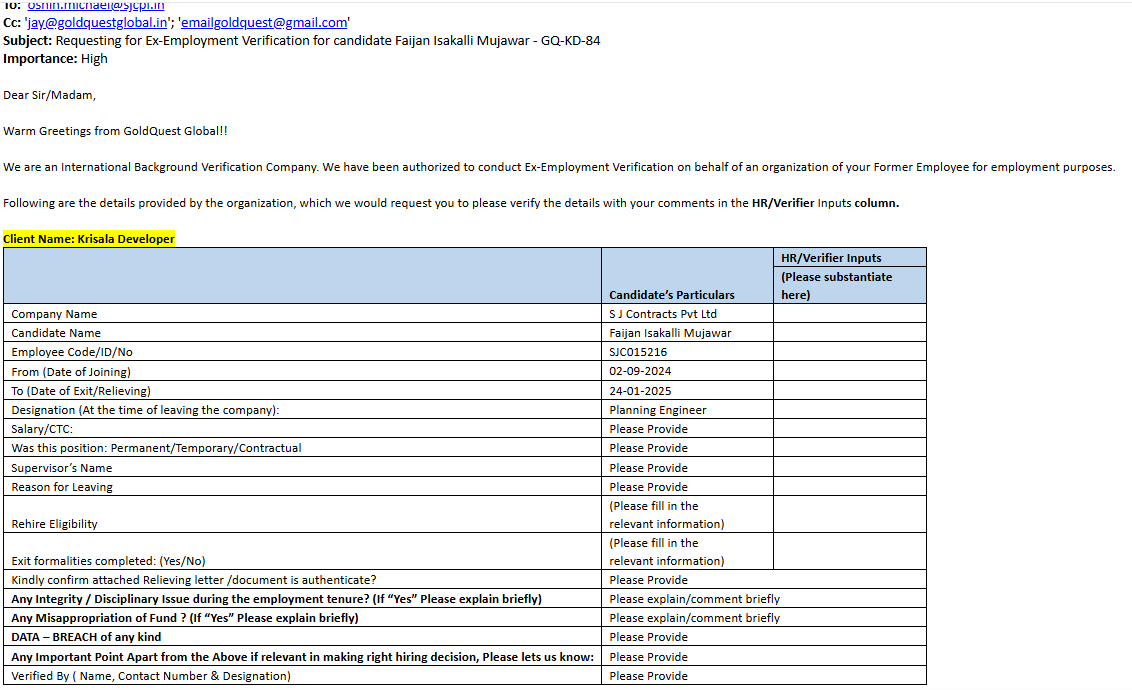Click the empty HR/Verifier input cell for Designation
Viewport: 1132px width, 690px height.
pyautogui.click(x=850, y=409)
